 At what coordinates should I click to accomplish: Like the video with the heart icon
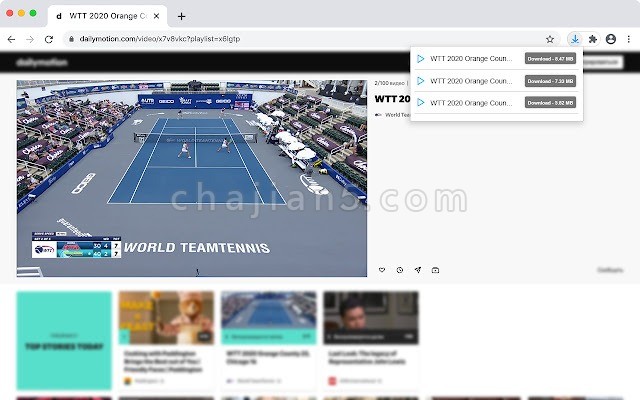point(382,270)
